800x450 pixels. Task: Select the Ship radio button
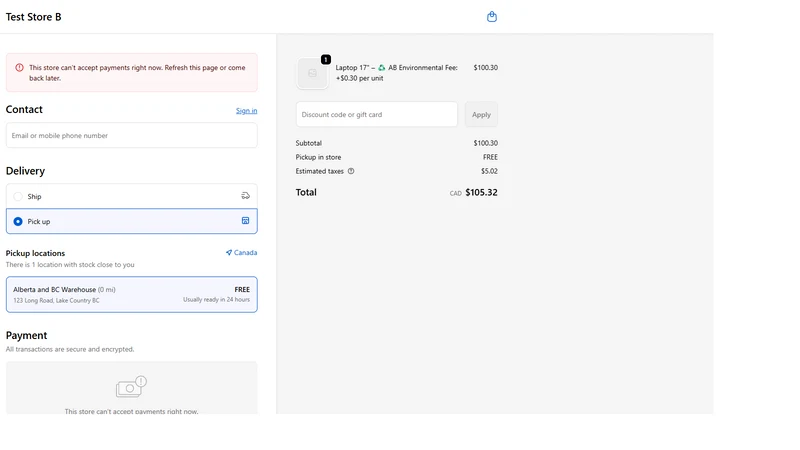[18, 196]
